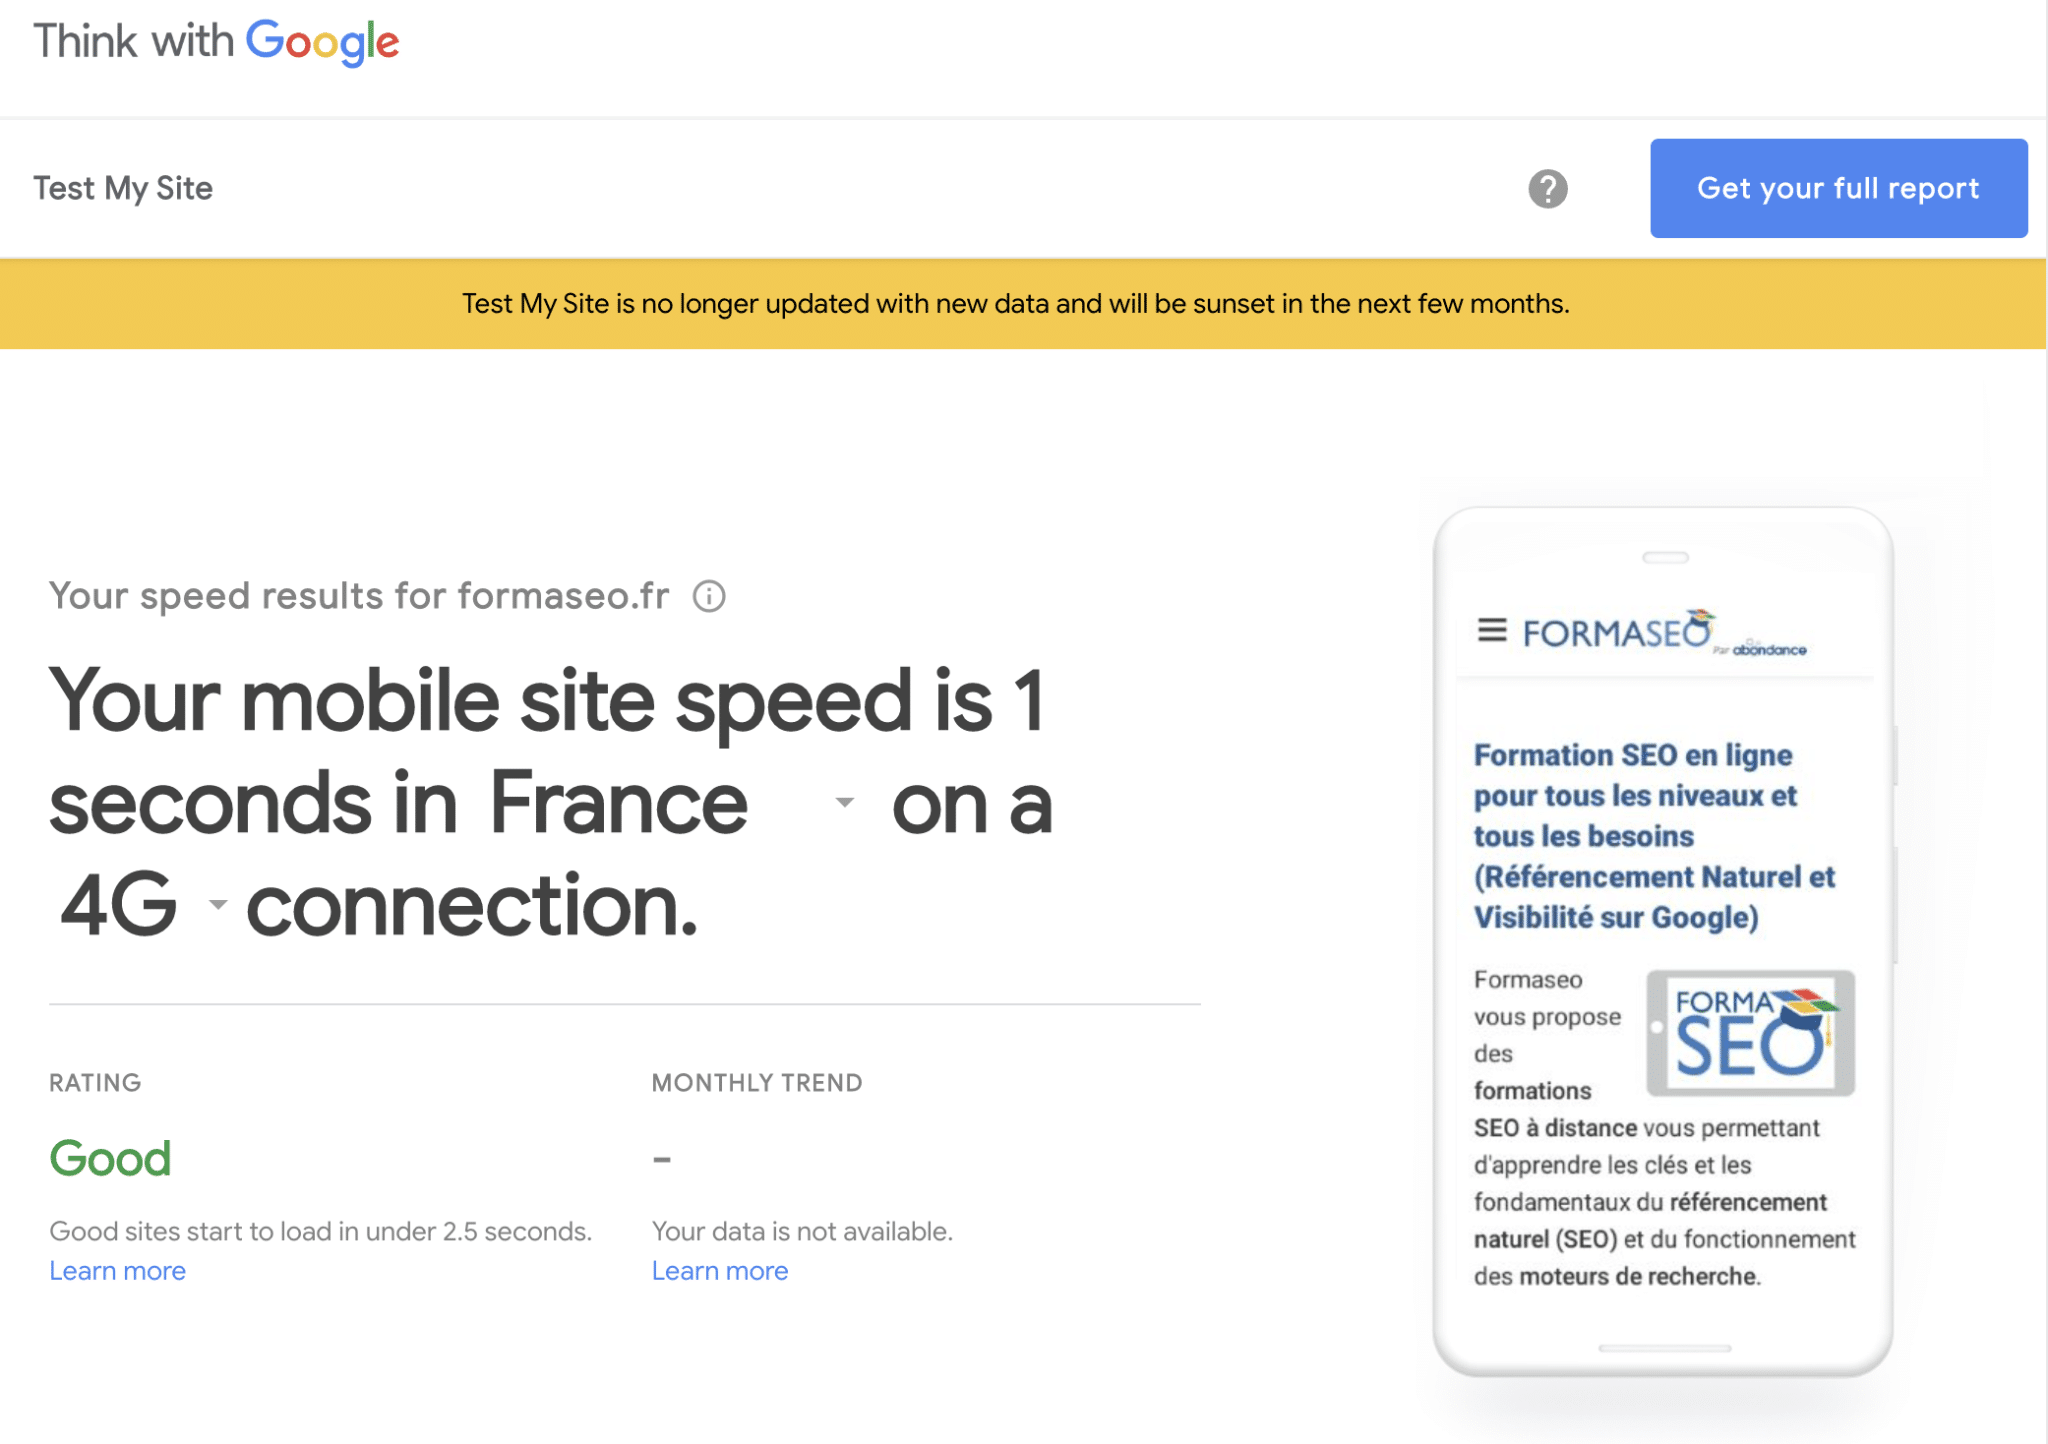
Task: Expand the 4G connection type dropdown
Action: pos(219,906)
